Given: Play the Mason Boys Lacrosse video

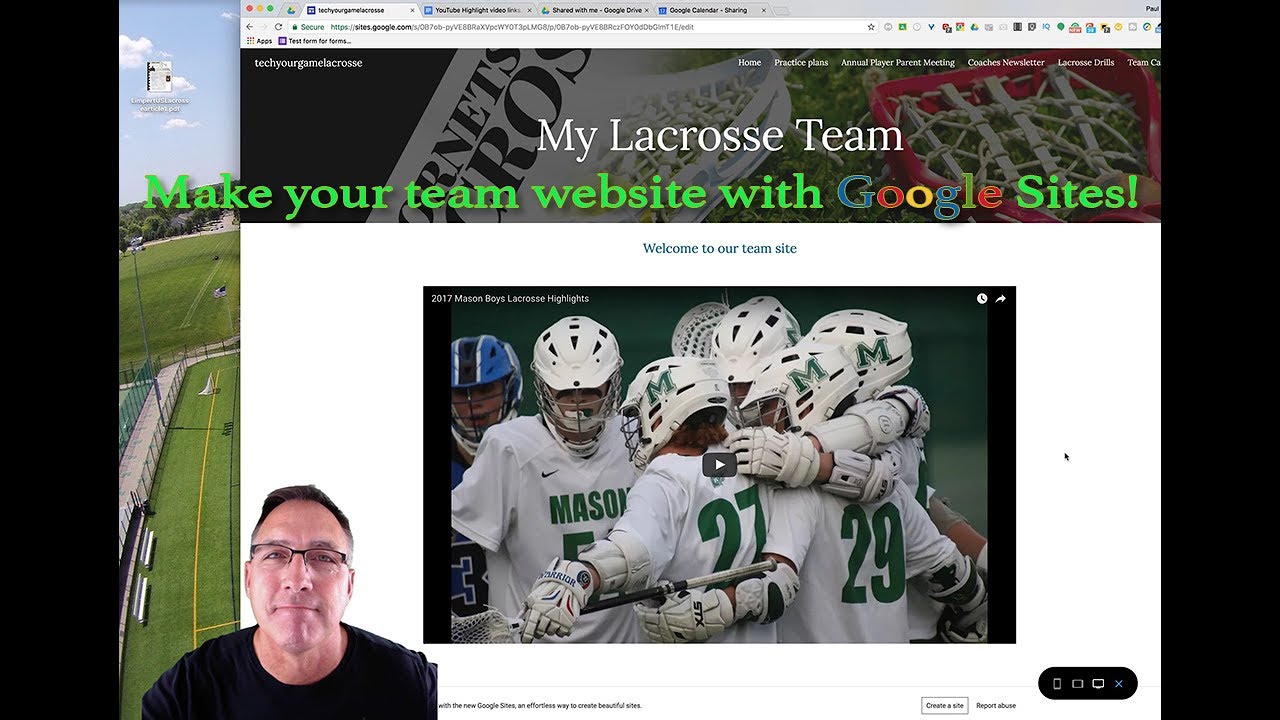Looking at the screenshot, I should click(x=719, y=464).
